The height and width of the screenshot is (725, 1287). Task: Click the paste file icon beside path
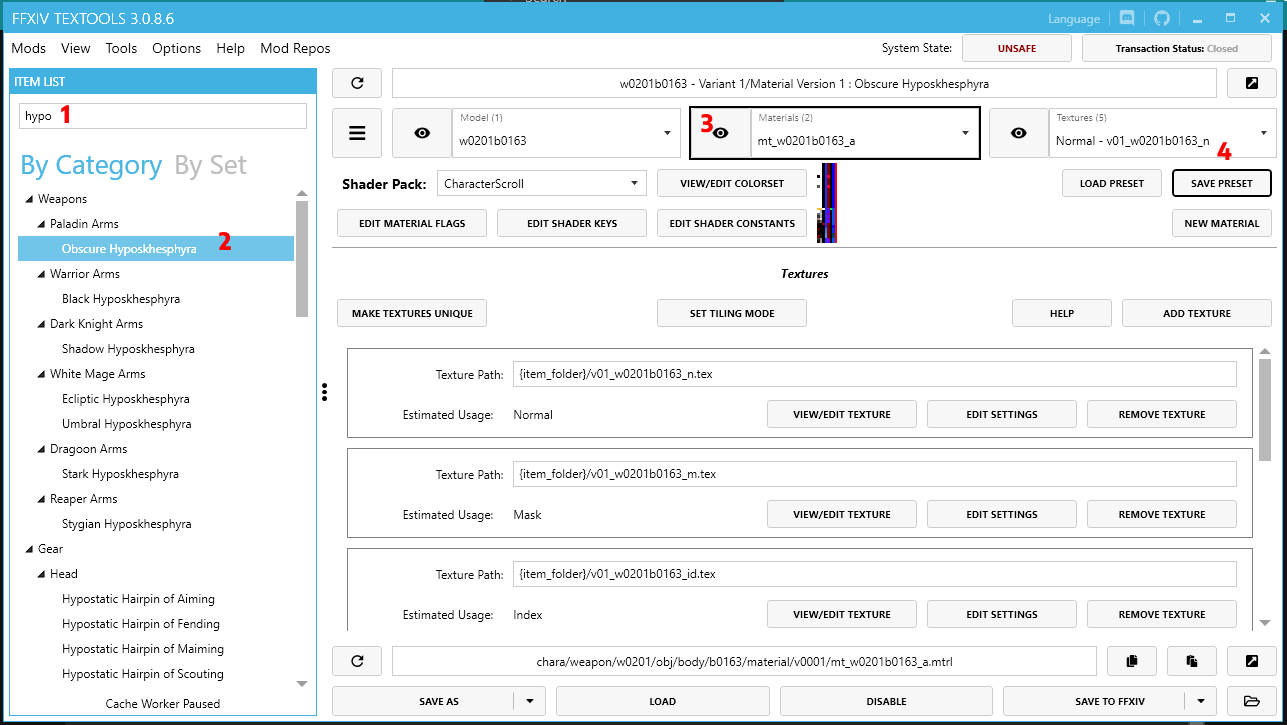point(1192,661)
